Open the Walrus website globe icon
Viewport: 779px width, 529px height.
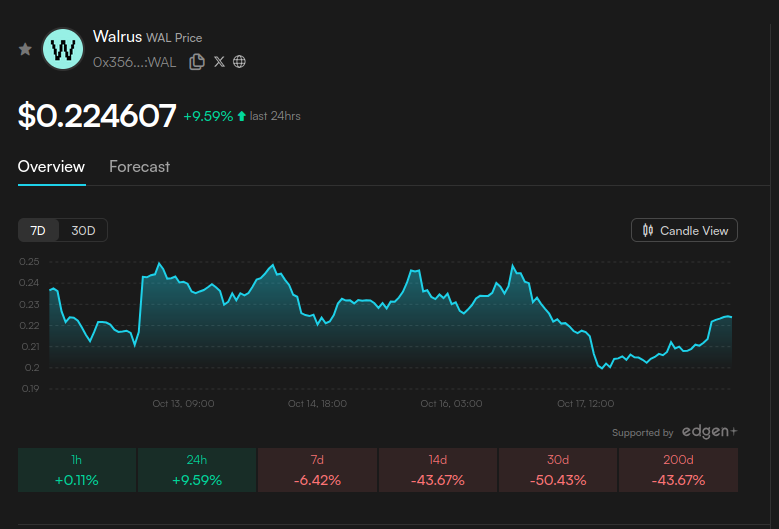click(239, 62)
